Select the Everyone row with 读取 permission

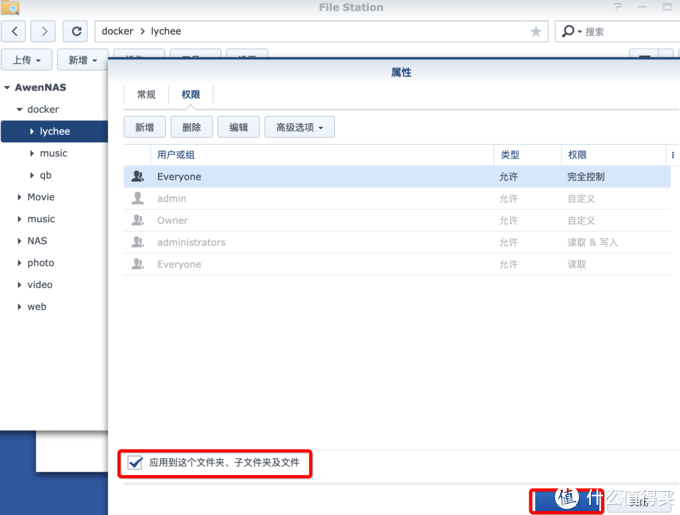coord(397,264)
